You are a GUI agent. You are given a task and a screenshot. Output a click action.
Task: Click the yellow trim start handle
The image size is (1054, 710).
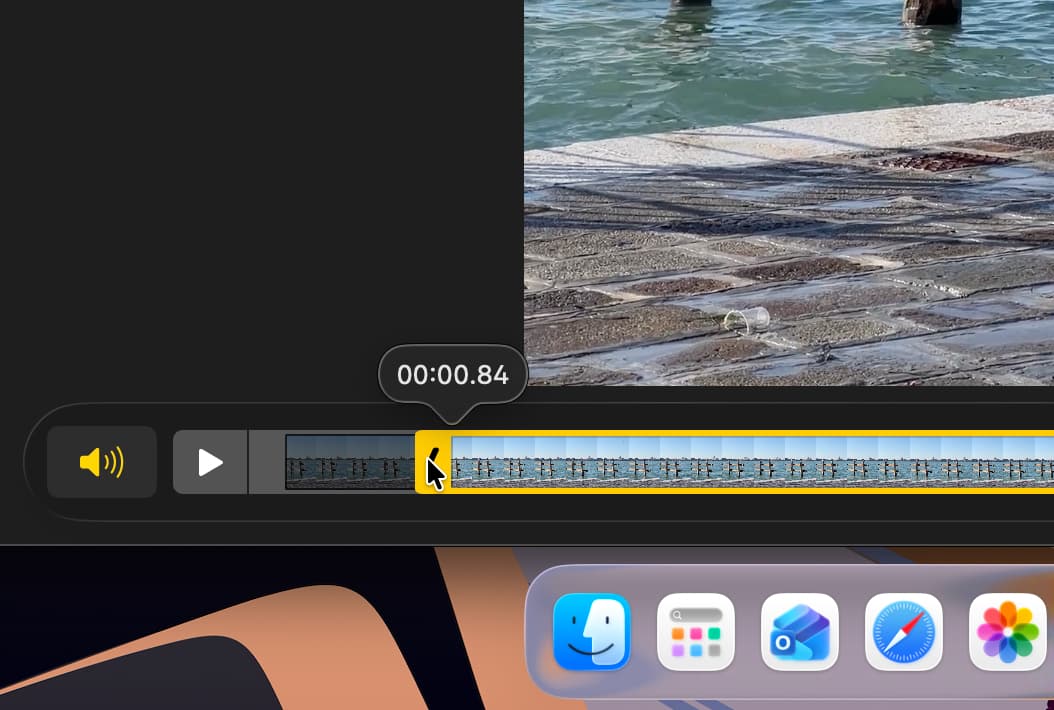434,462
